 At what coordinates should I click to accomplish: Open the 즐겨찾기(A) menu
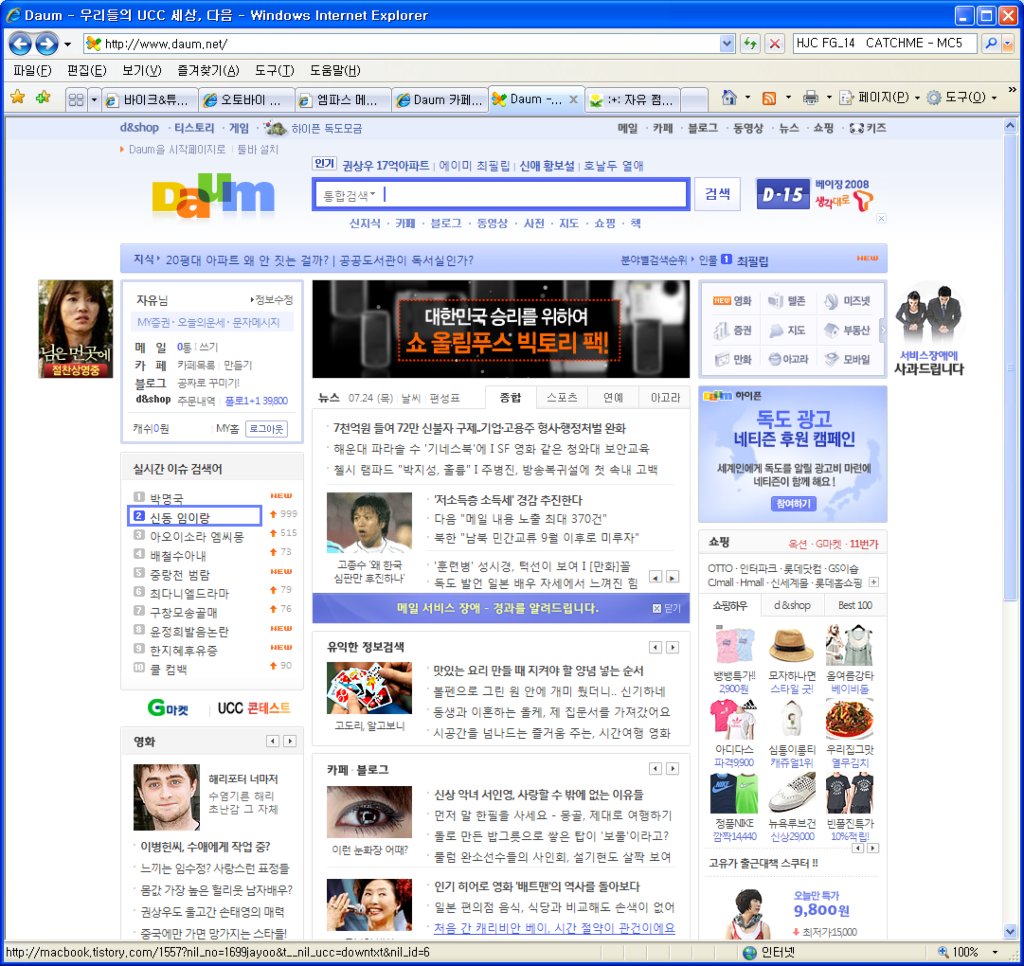point(208,71)
